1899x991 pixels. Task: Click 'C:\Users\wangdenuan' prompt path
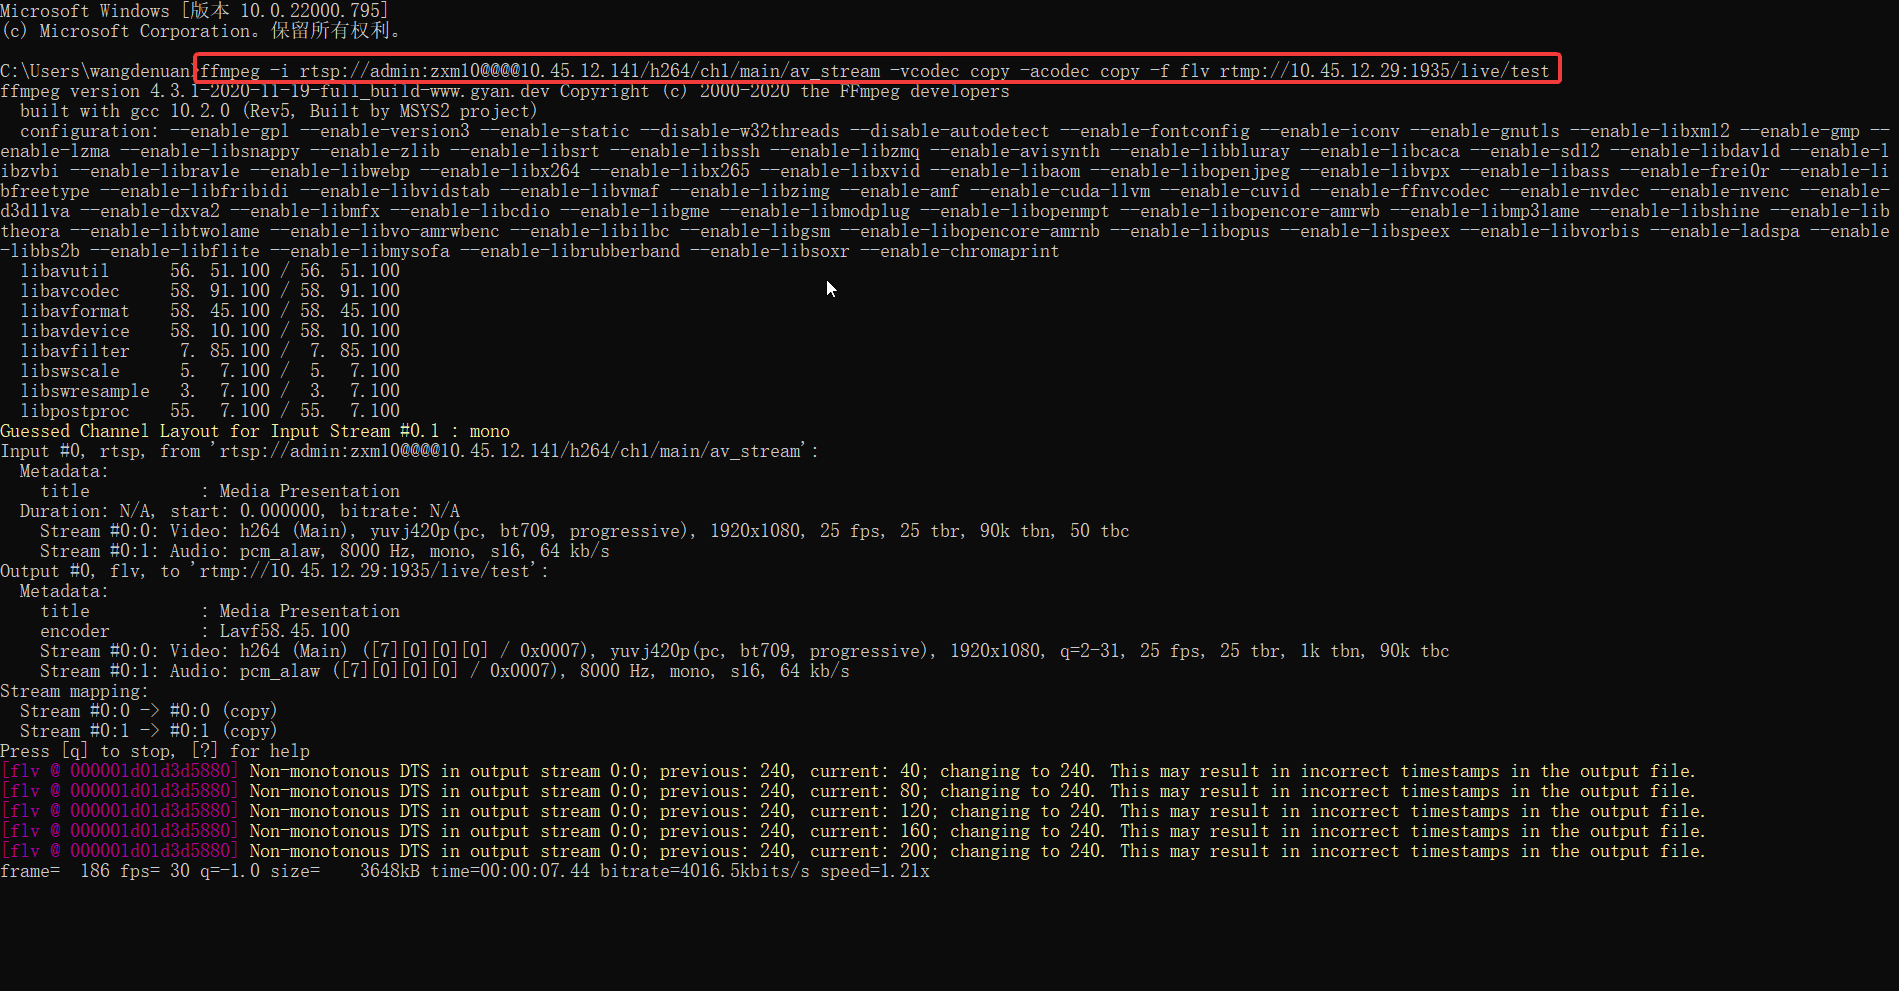96,71
